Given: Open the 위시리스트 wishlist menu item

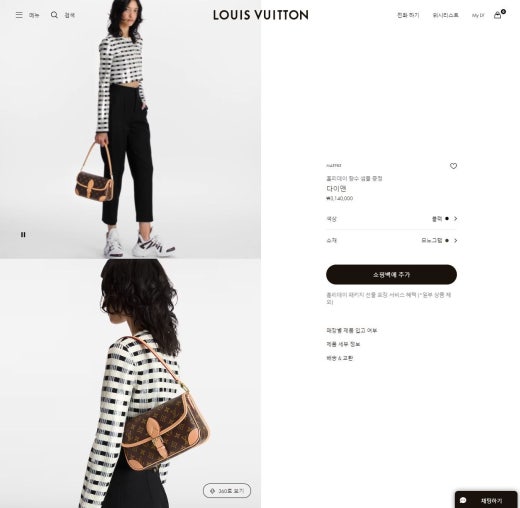Looking at the screenshot, I should coord(445,15).
